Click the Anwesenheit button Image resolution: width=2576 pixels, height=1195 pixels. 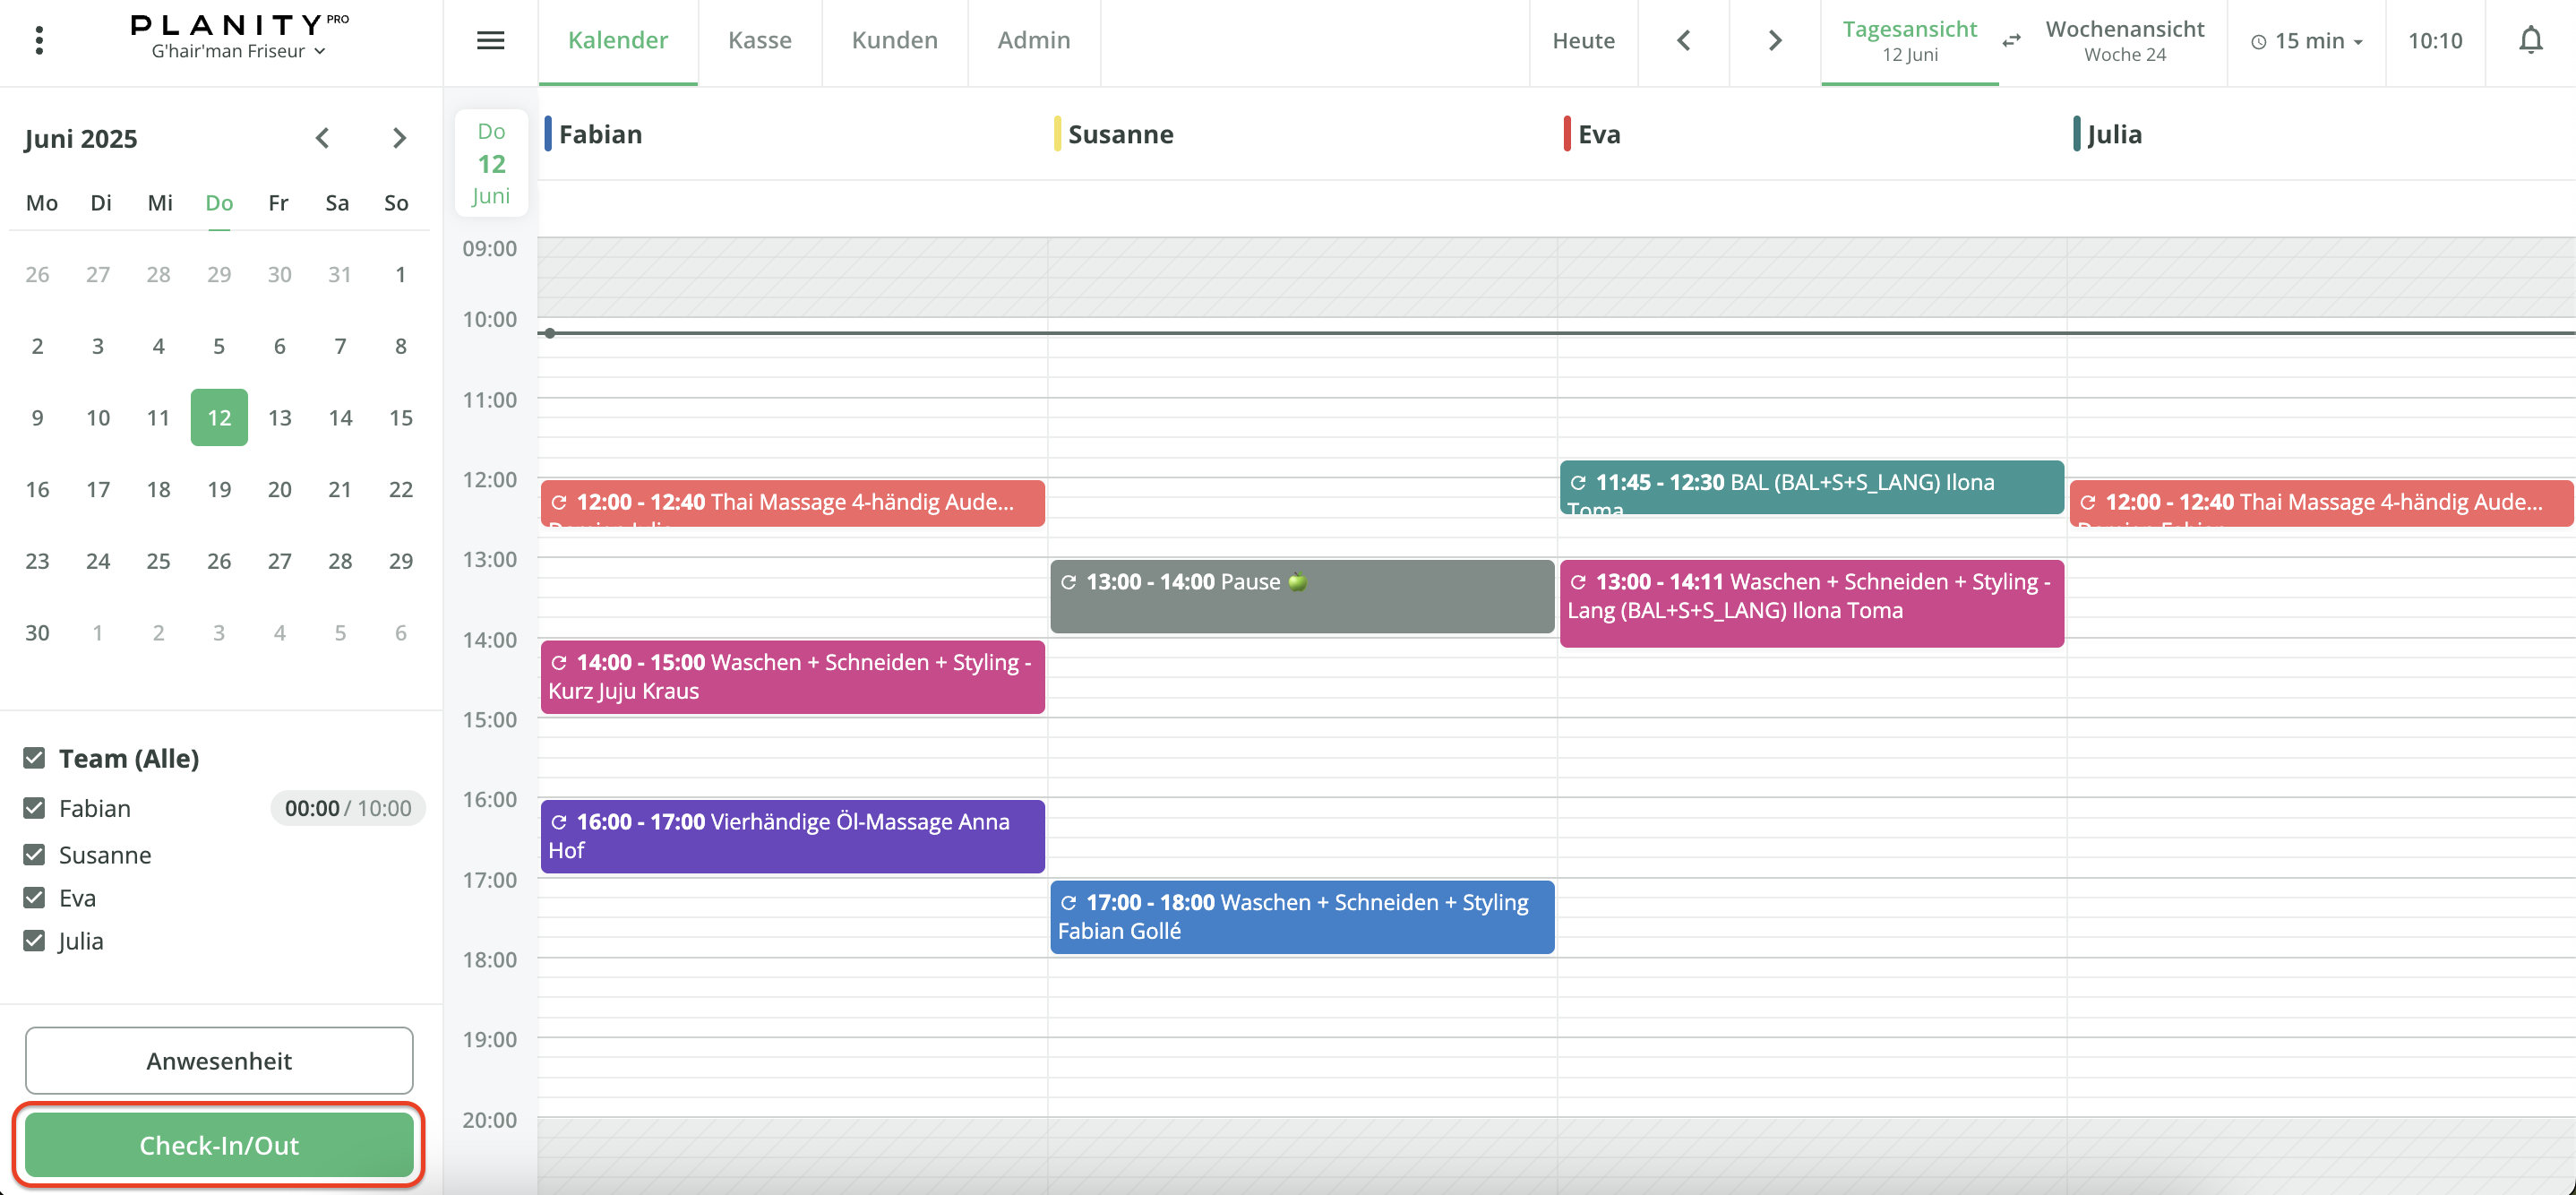click(x=219, y=1060)
